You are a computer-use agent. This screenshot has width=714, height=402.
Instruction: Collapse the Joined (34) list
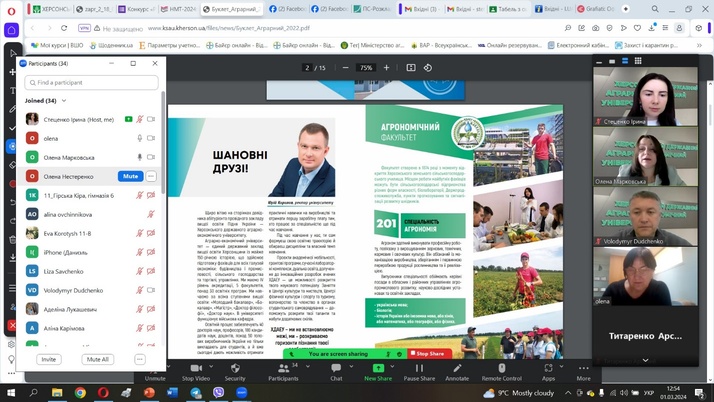tap(64, 101)
